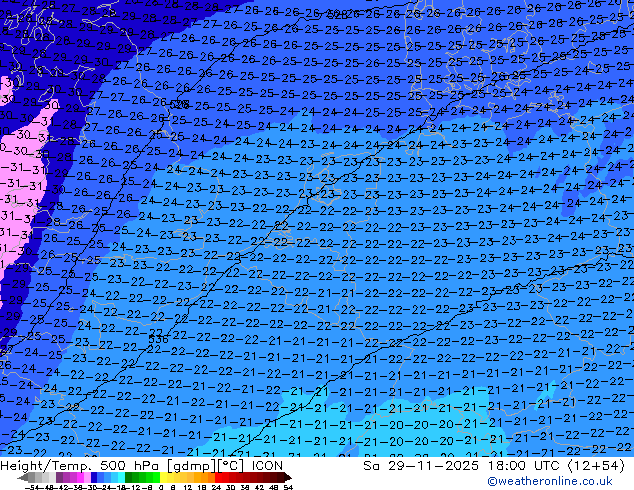The height and width of the screenshot is (490, 634).
Task: Click the '[°C]' unit label
Action: point(231,466)
